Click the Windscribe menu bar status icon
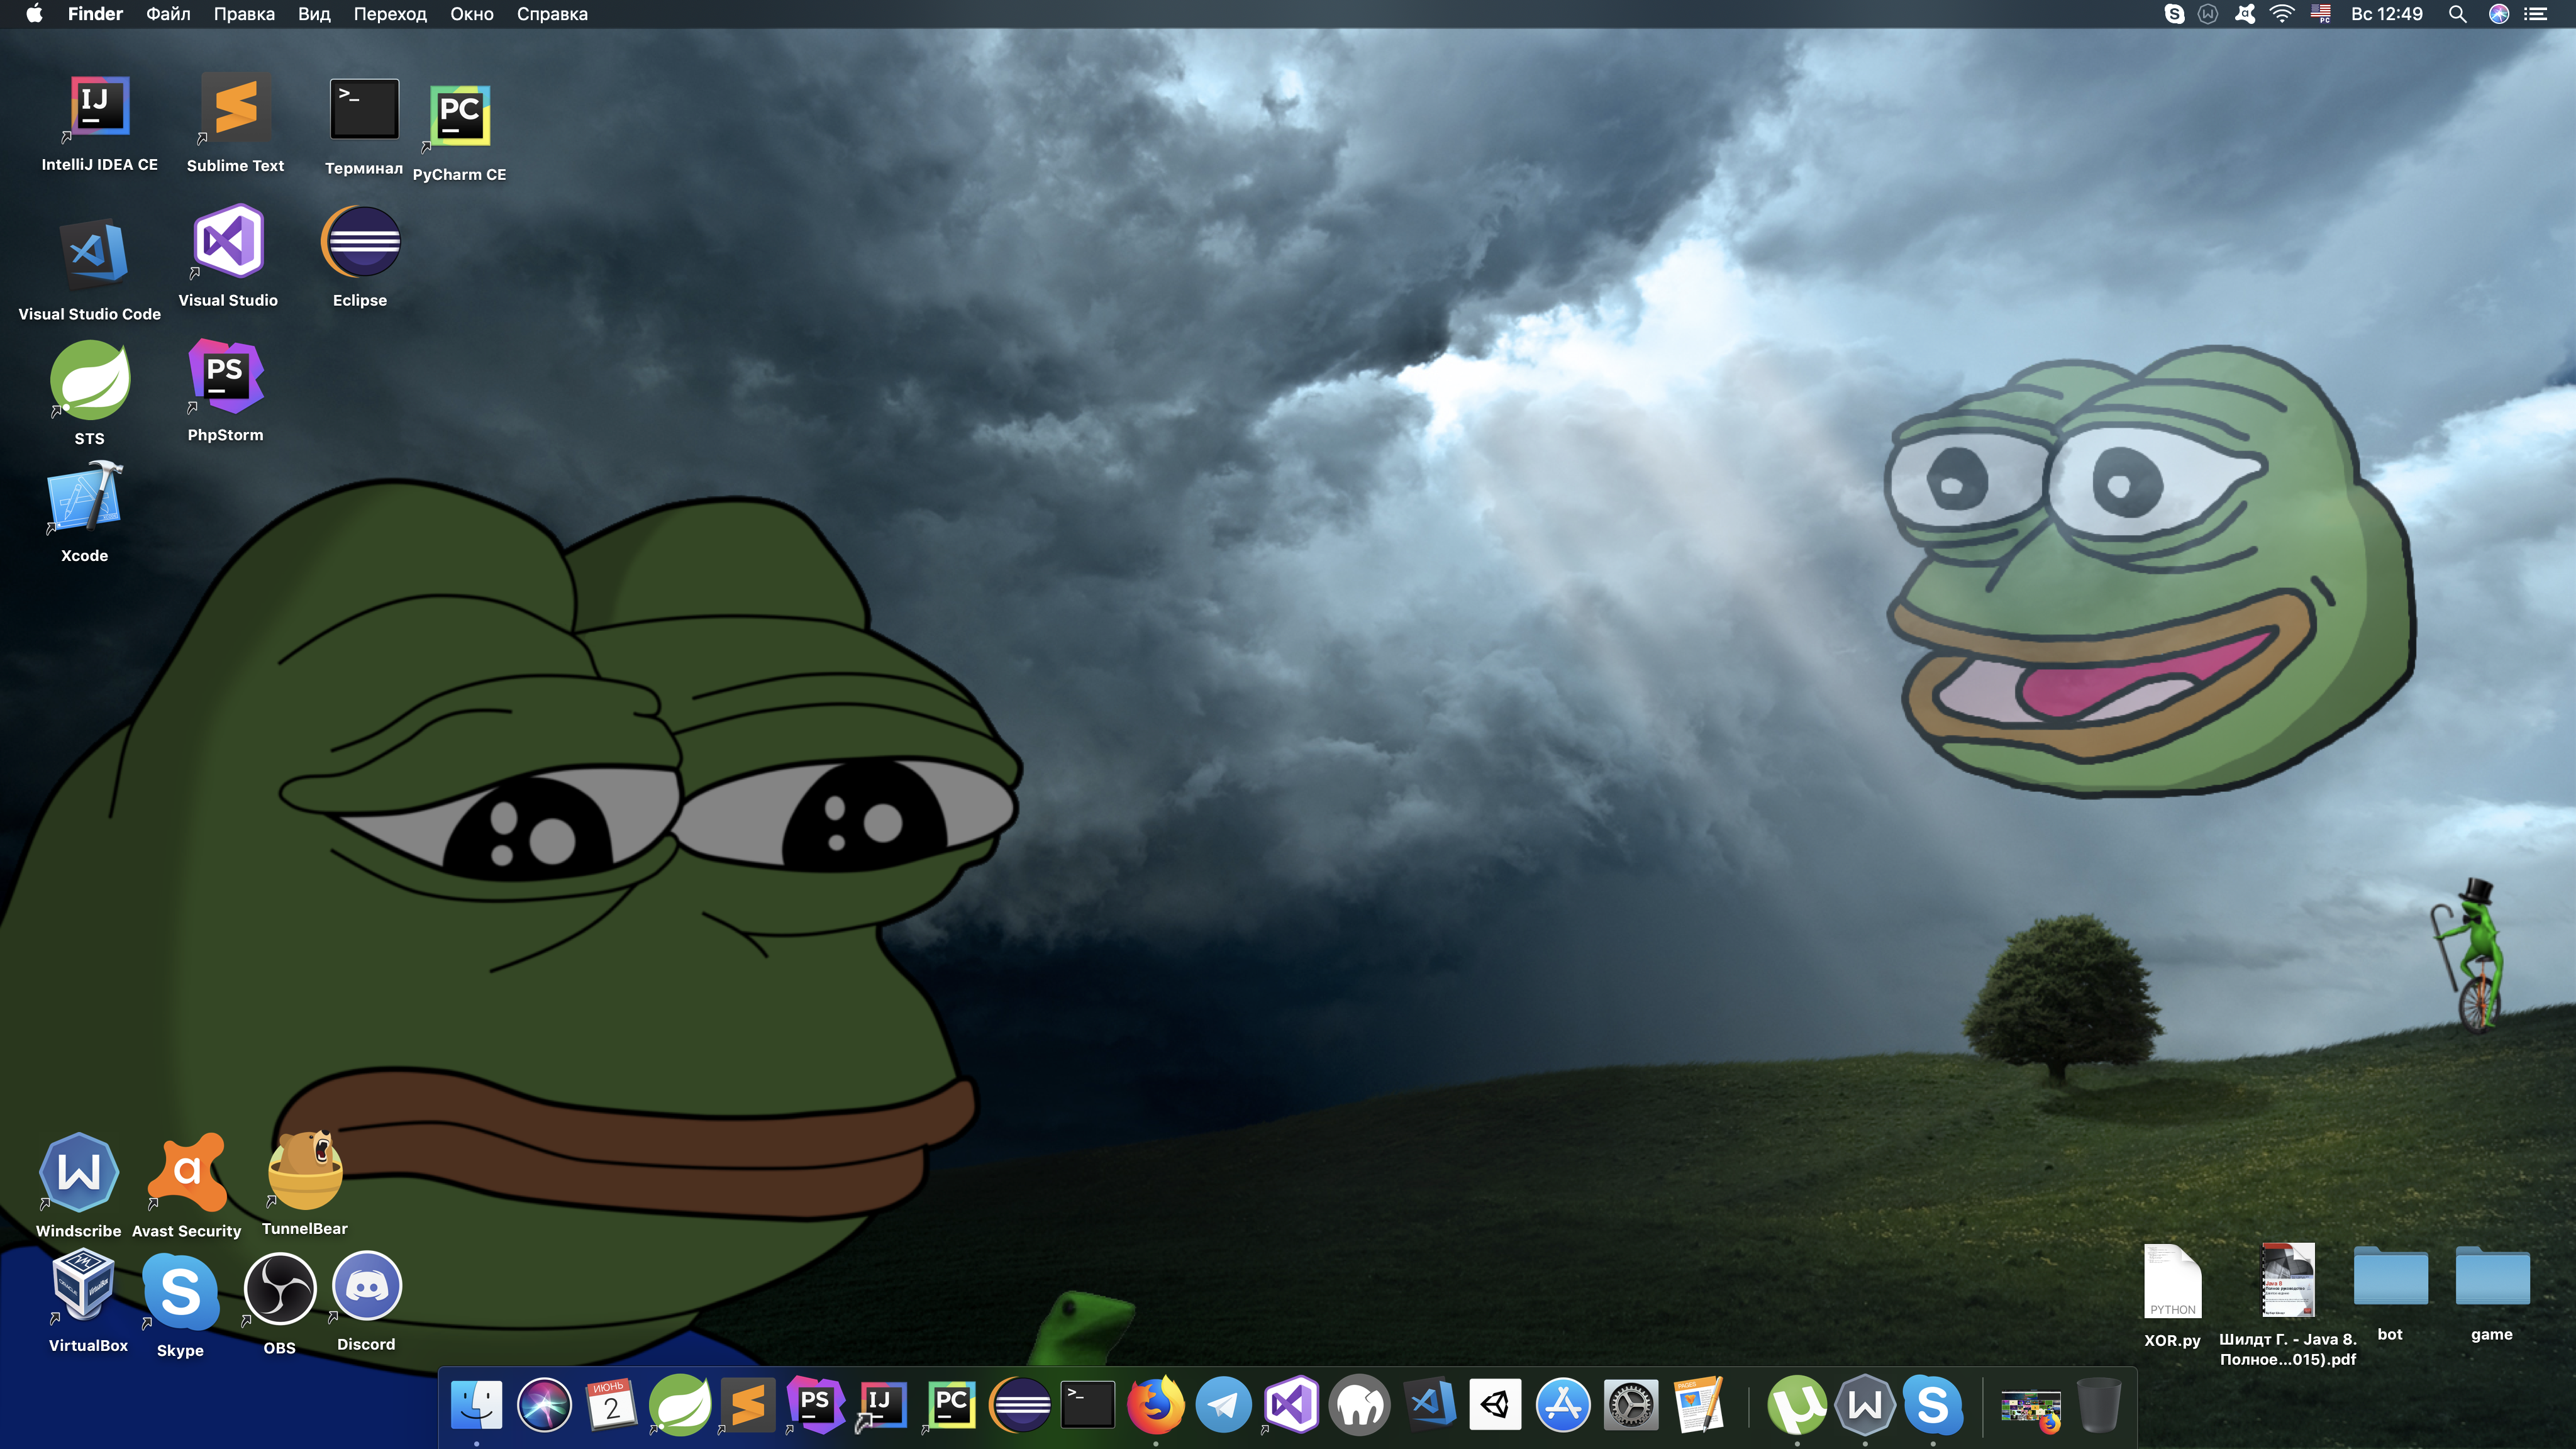The image size is (2576, 1449). pos(2208,14)
